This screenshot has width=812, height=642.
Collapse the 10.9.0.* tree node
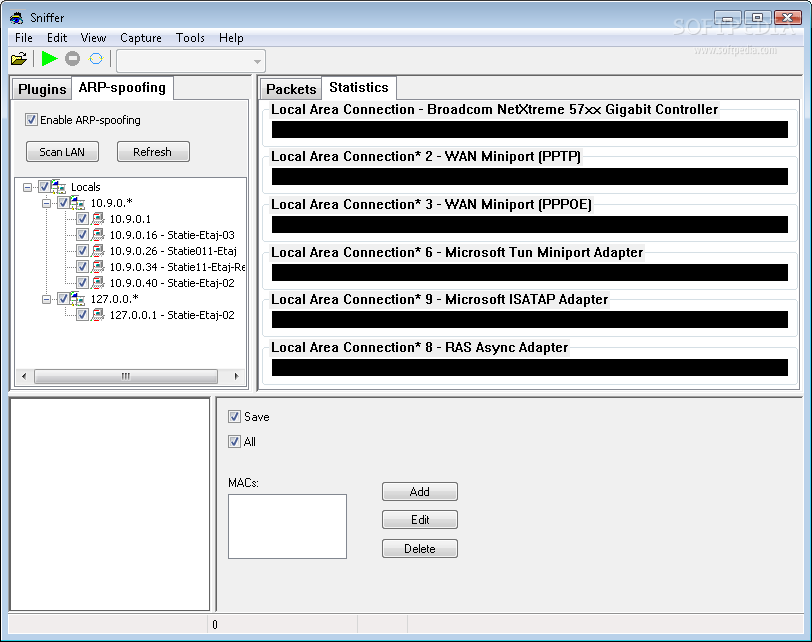pos(47,203)
